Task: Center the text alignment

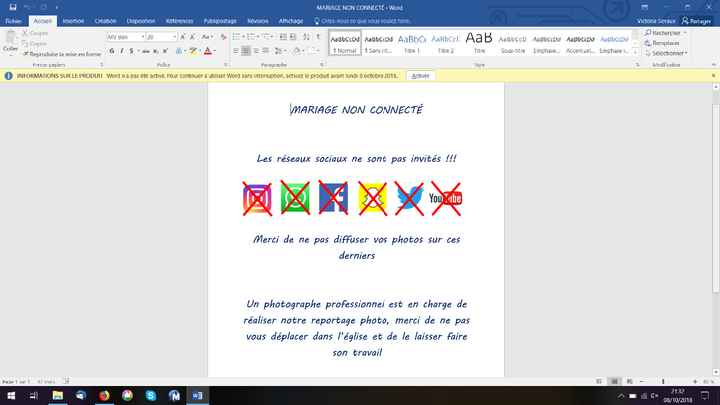Action: (x=246, y=51)
